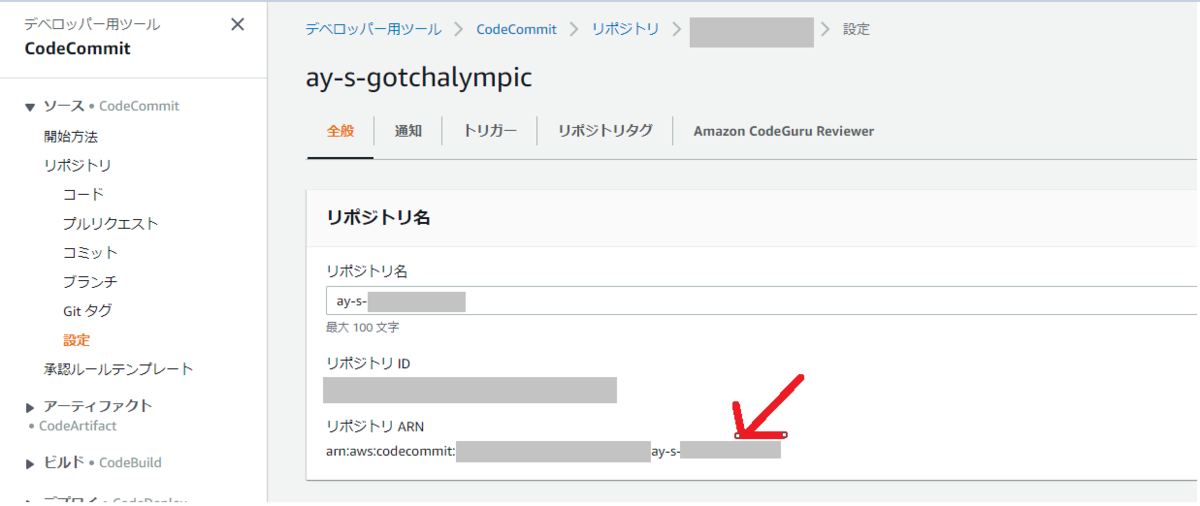Collapse the ソース CodeCommit section
1200x506 pixels.
point(30,106)
